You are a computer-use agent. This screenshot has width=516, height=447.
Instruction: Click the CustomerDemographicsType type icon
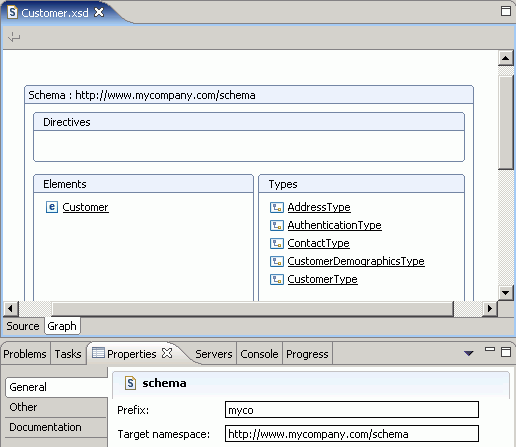click(x=277, y=261)
